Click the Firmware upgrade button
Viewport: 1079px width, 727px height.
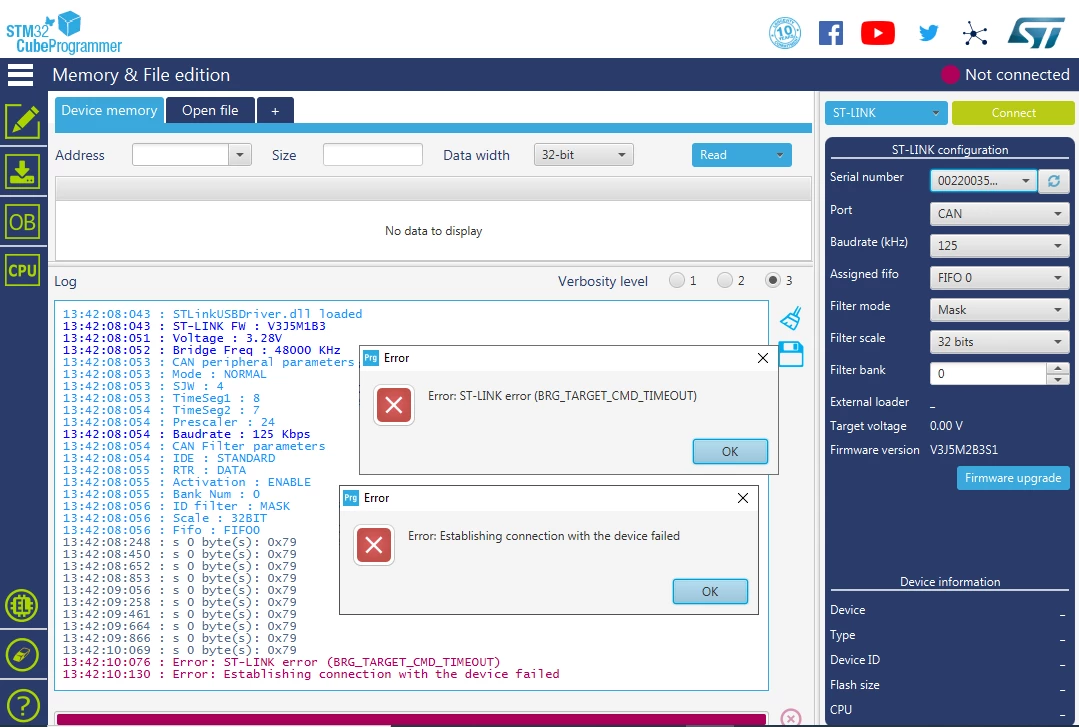[x=1013, y=478]
